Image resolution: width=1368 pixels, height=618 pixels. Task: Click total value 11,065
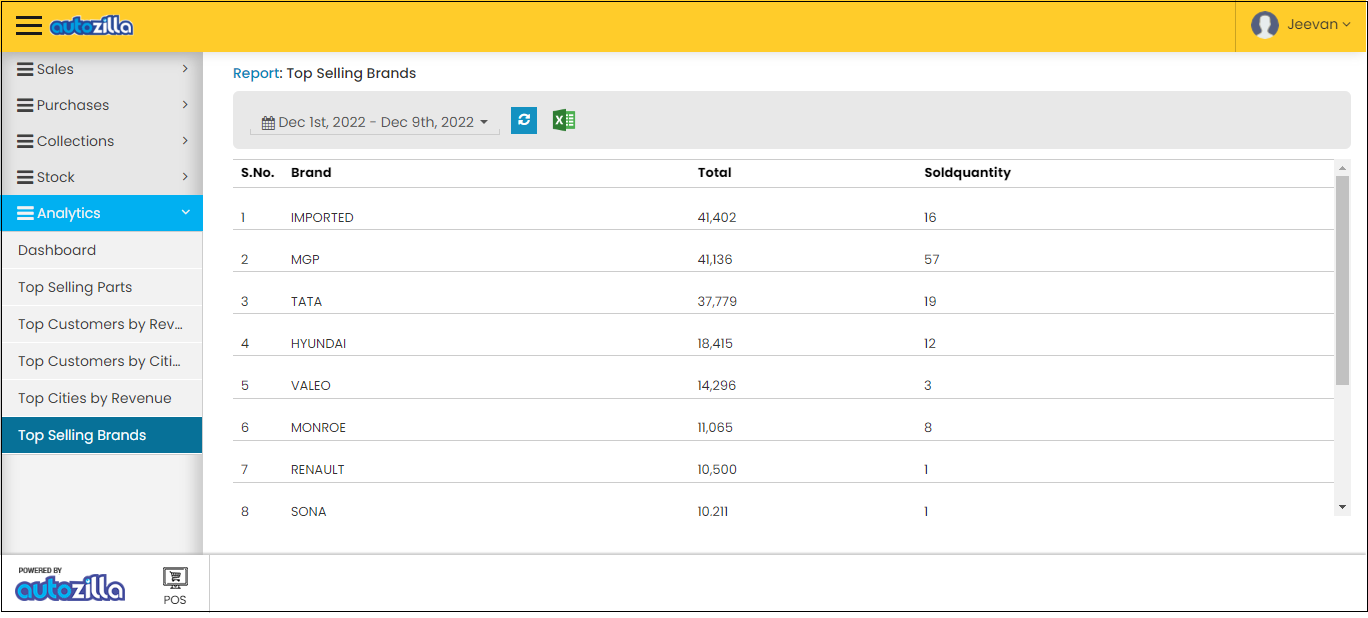pyautogui.click(x=715, y=427)
